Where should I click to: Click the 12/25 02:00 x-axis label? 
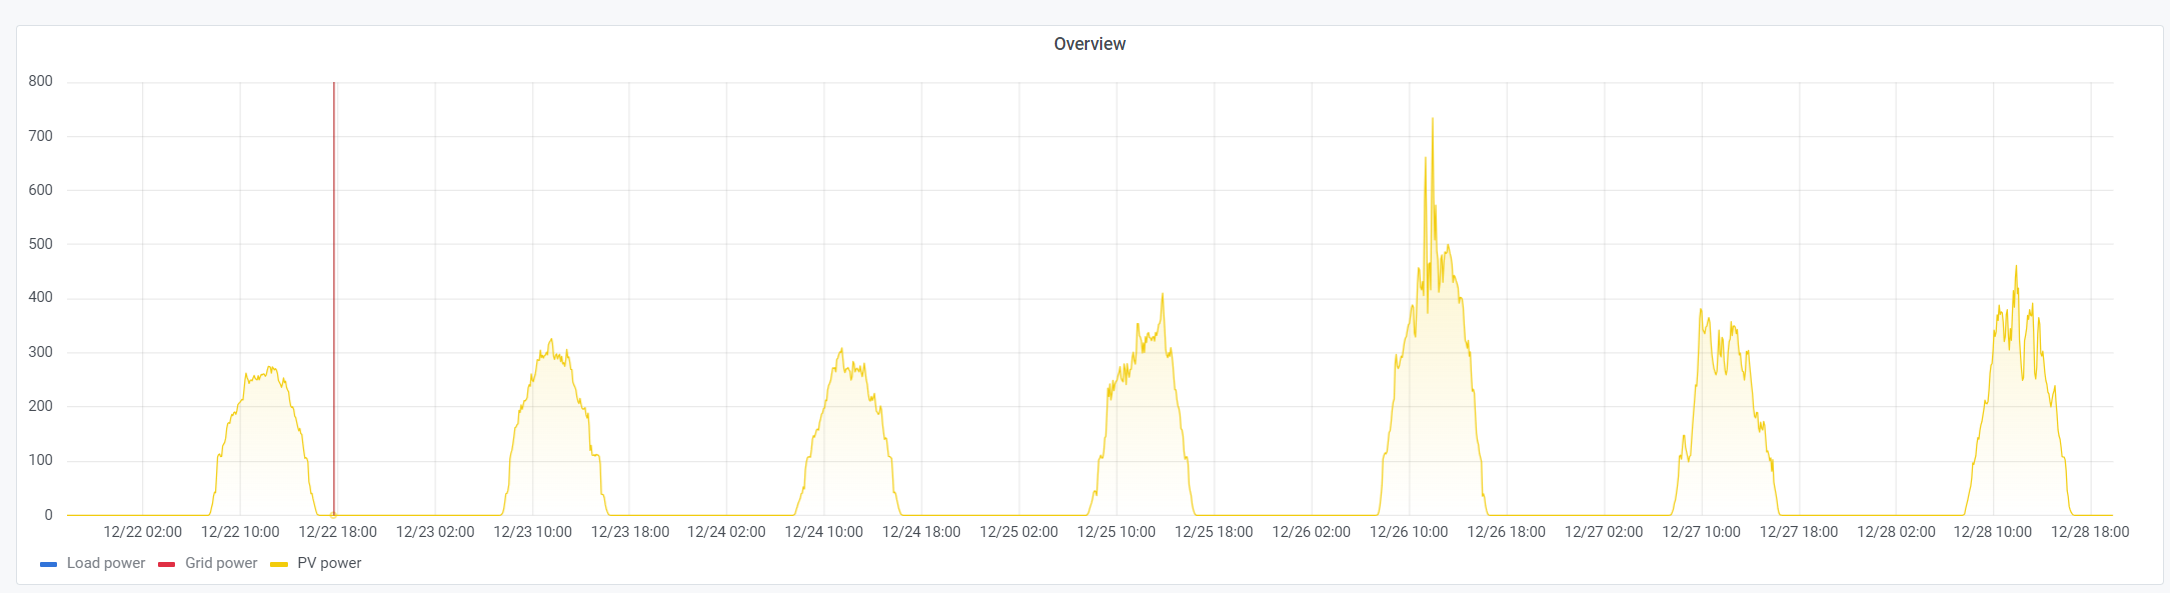pyautogui.click(x=1019, y=532)
